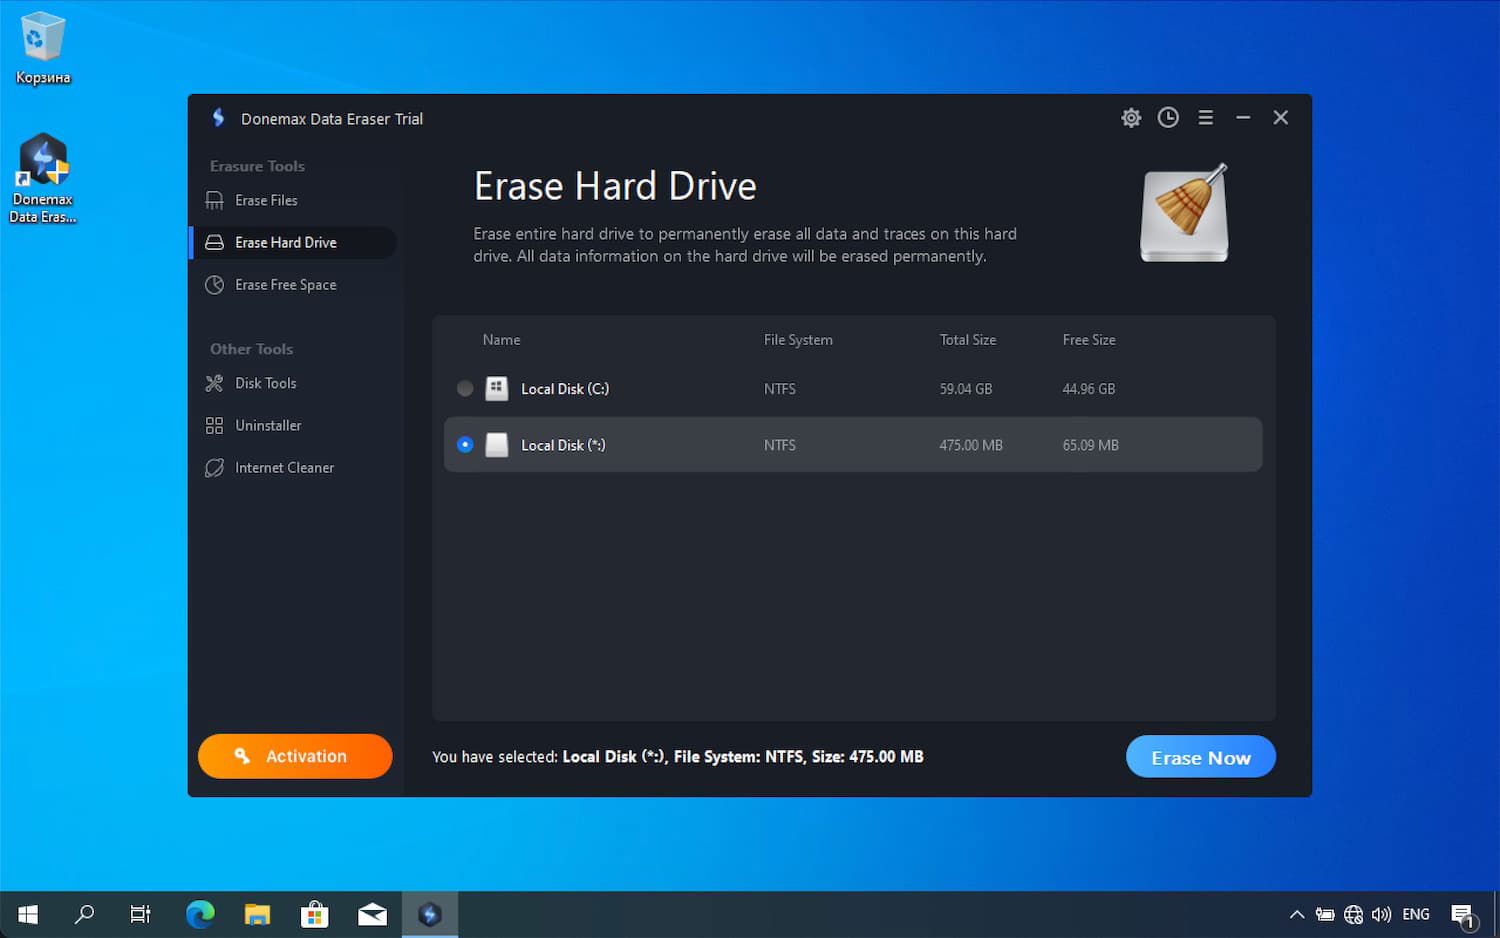
Task: Open taskbar search magnifier
Action: click(x=85, y=914)
